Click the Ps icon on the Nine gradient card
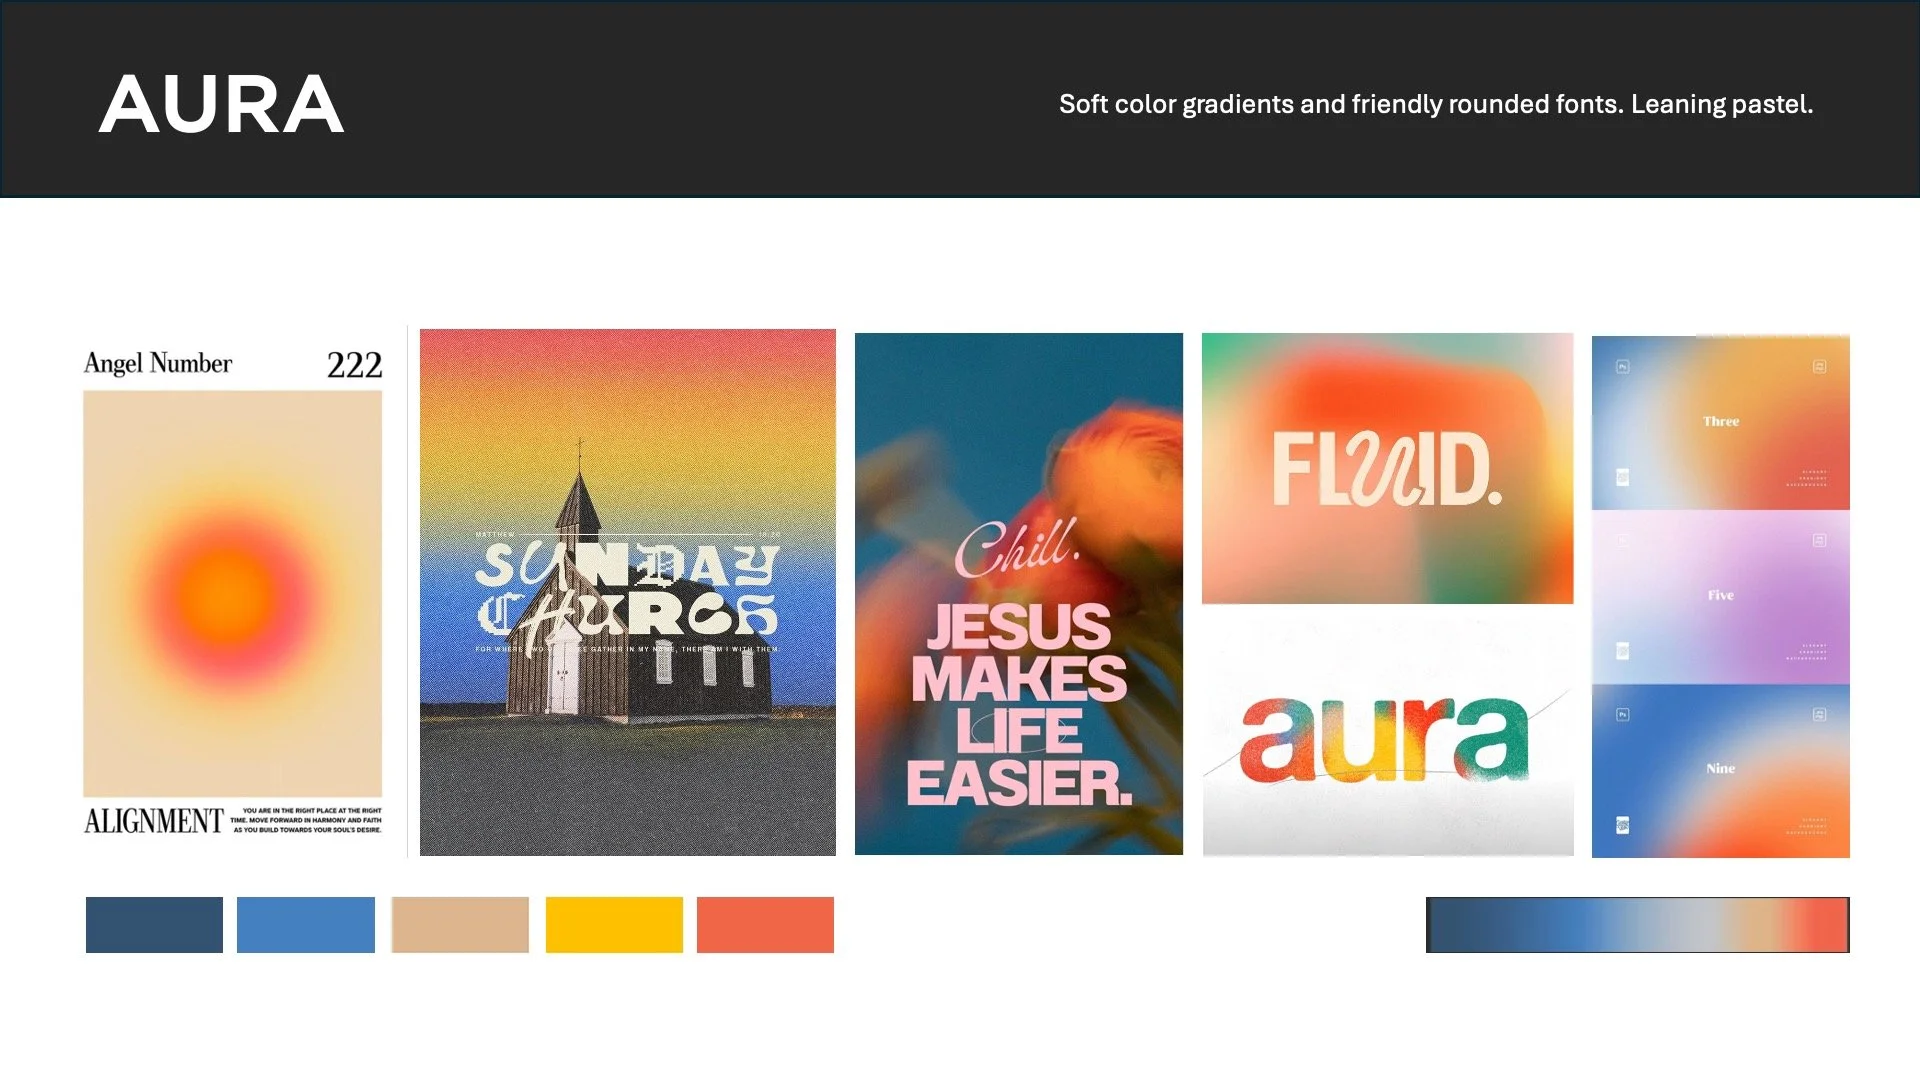Screen dimensions: 1920x1080 (1623, 714)
